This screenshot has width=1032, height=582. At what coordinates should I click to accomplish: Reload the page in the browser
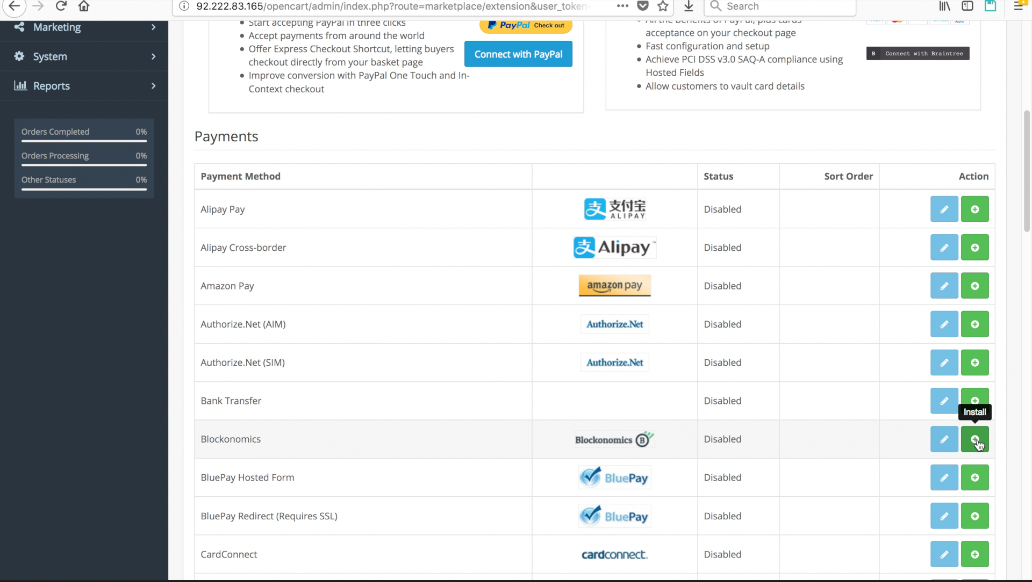[61, 6]
